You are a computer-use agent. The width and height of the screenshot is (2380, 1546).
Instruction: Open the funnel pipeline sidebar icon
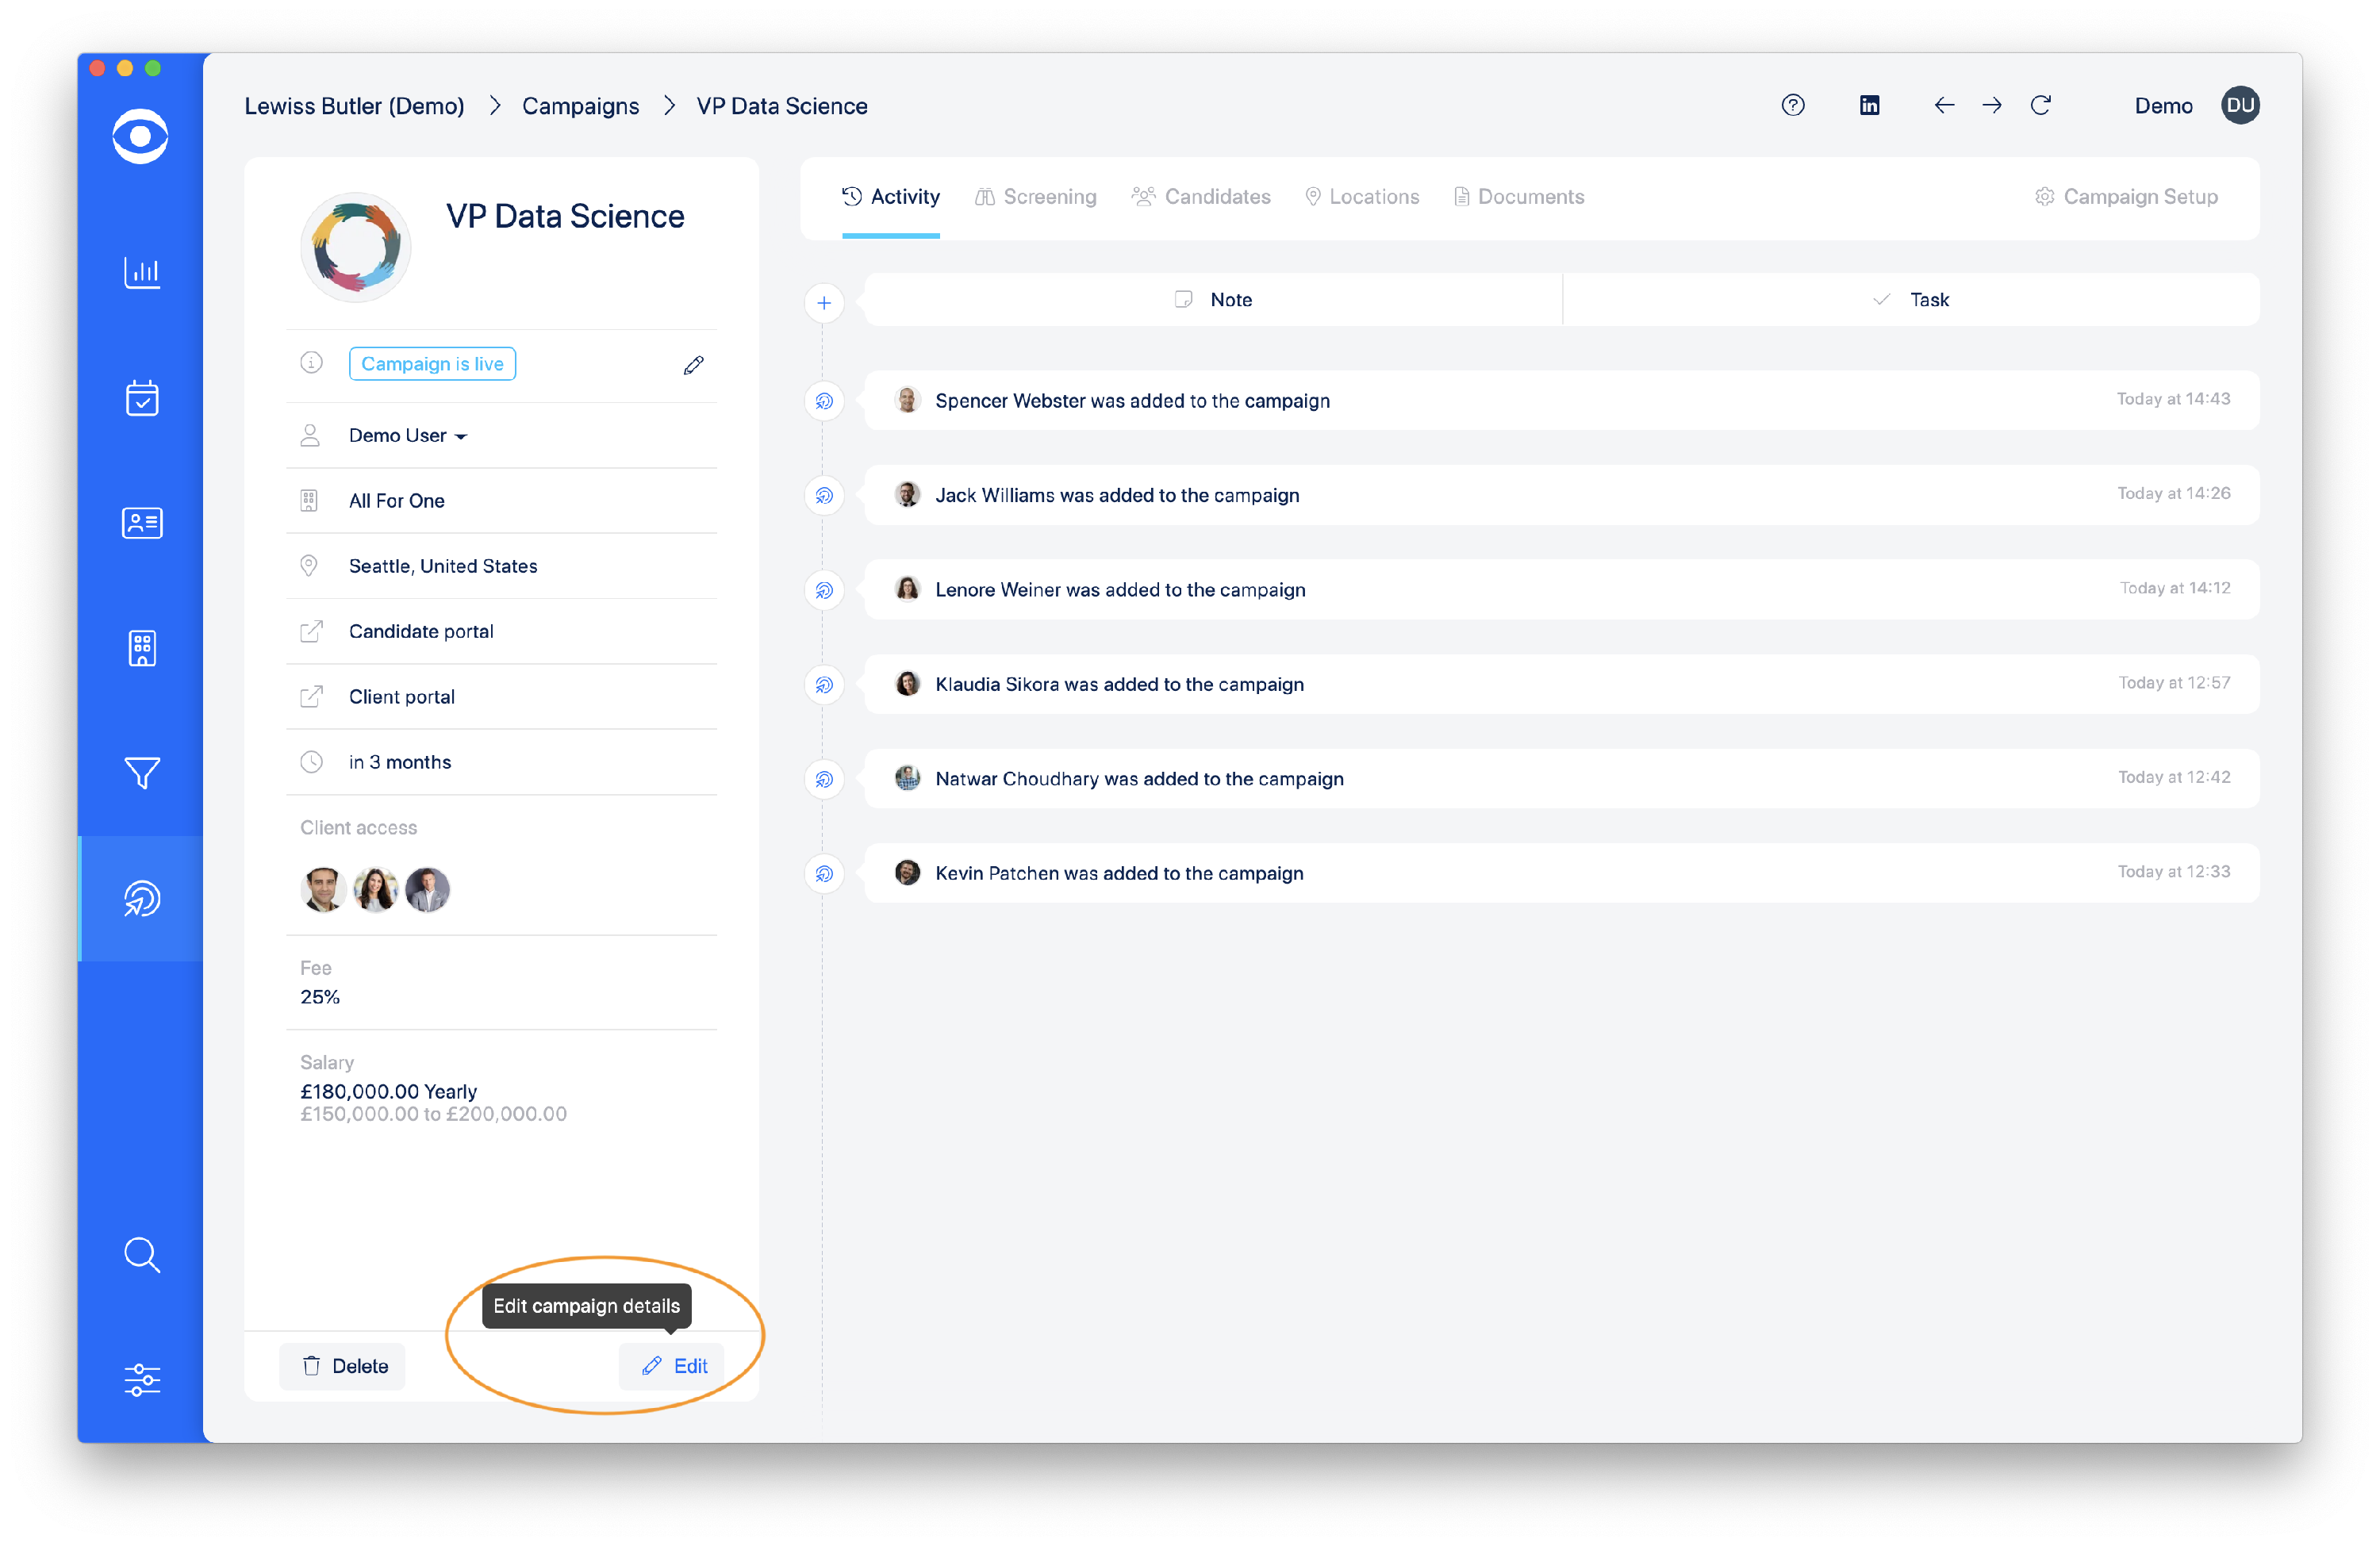click(142, 773)
